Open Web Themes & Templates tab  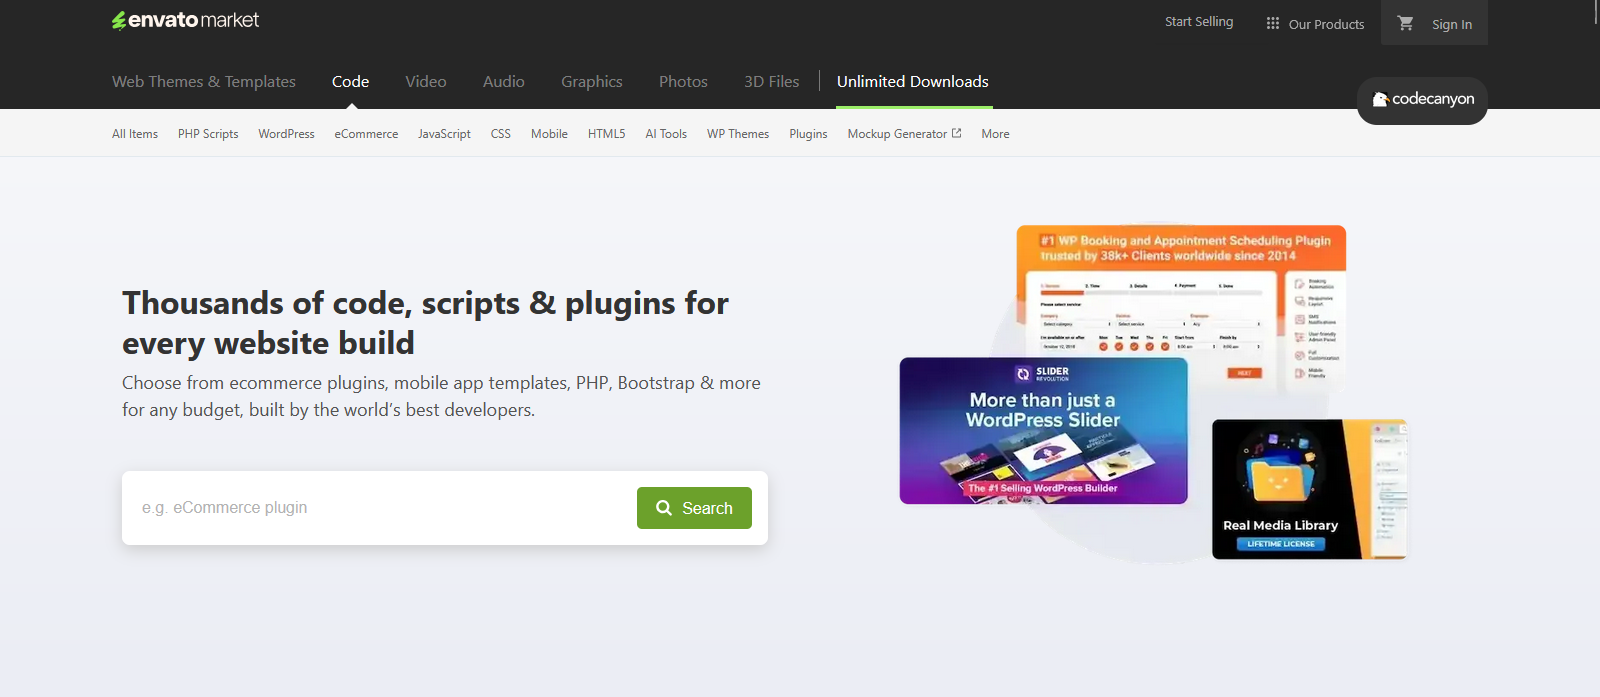(204, 82)
